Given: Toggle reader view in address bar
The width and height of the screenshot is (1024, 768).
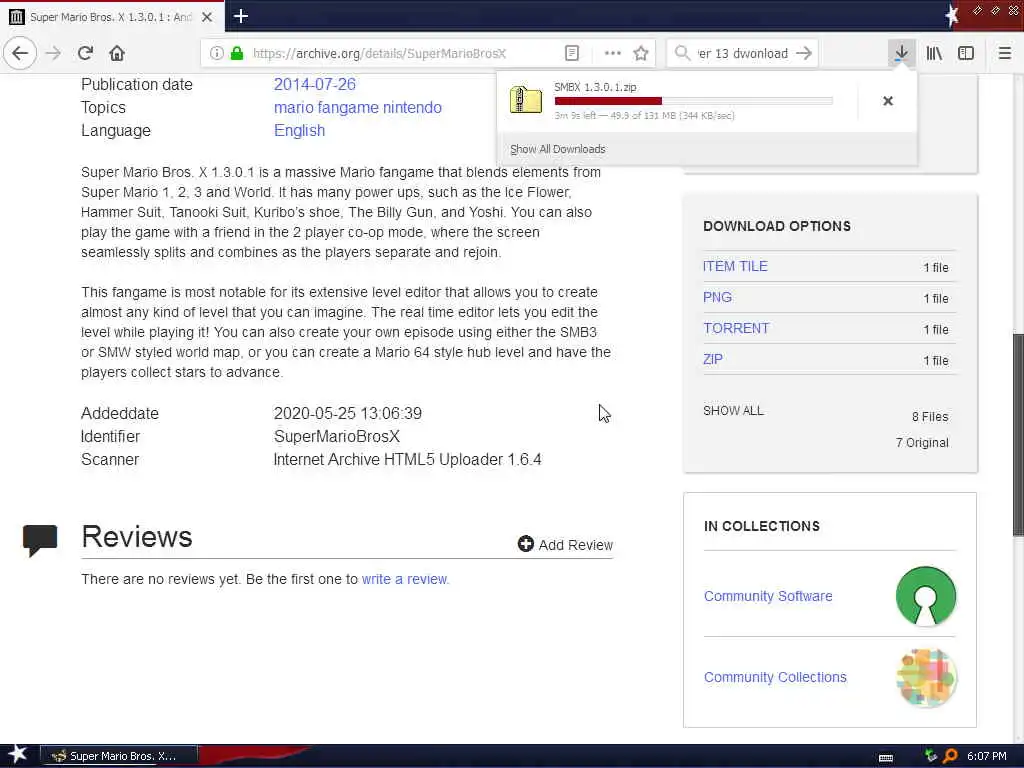Looking at the screenshot, I should (571, 53).
